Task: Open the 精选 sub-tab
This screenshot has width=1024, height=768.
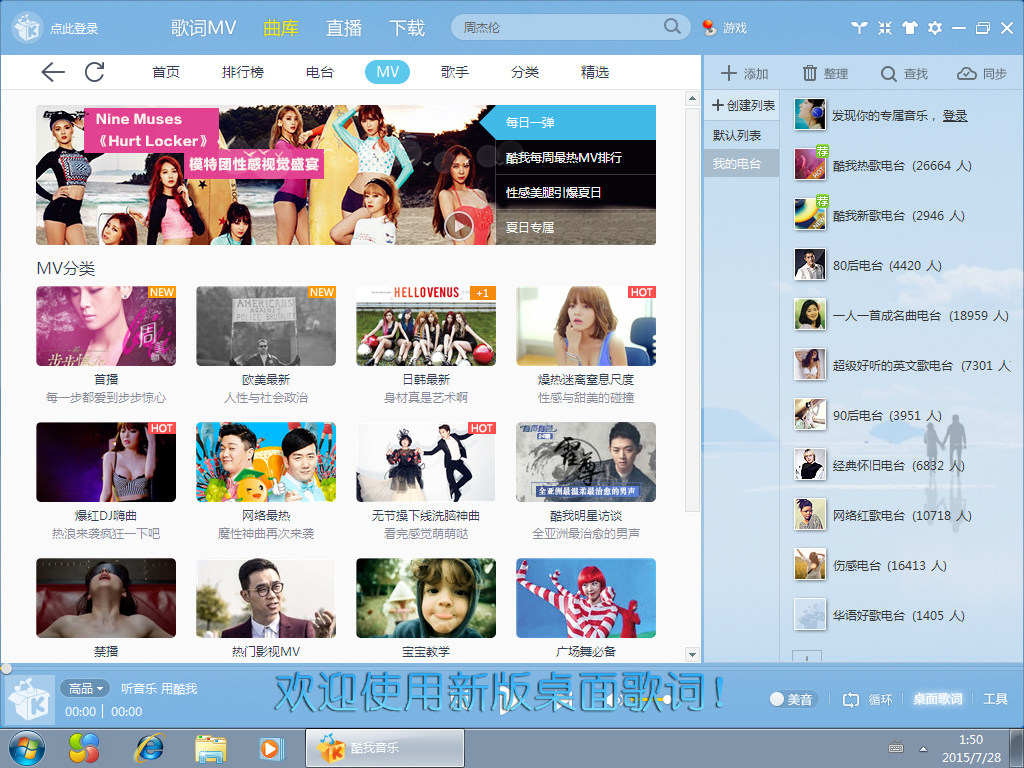Action: [595, 72]
